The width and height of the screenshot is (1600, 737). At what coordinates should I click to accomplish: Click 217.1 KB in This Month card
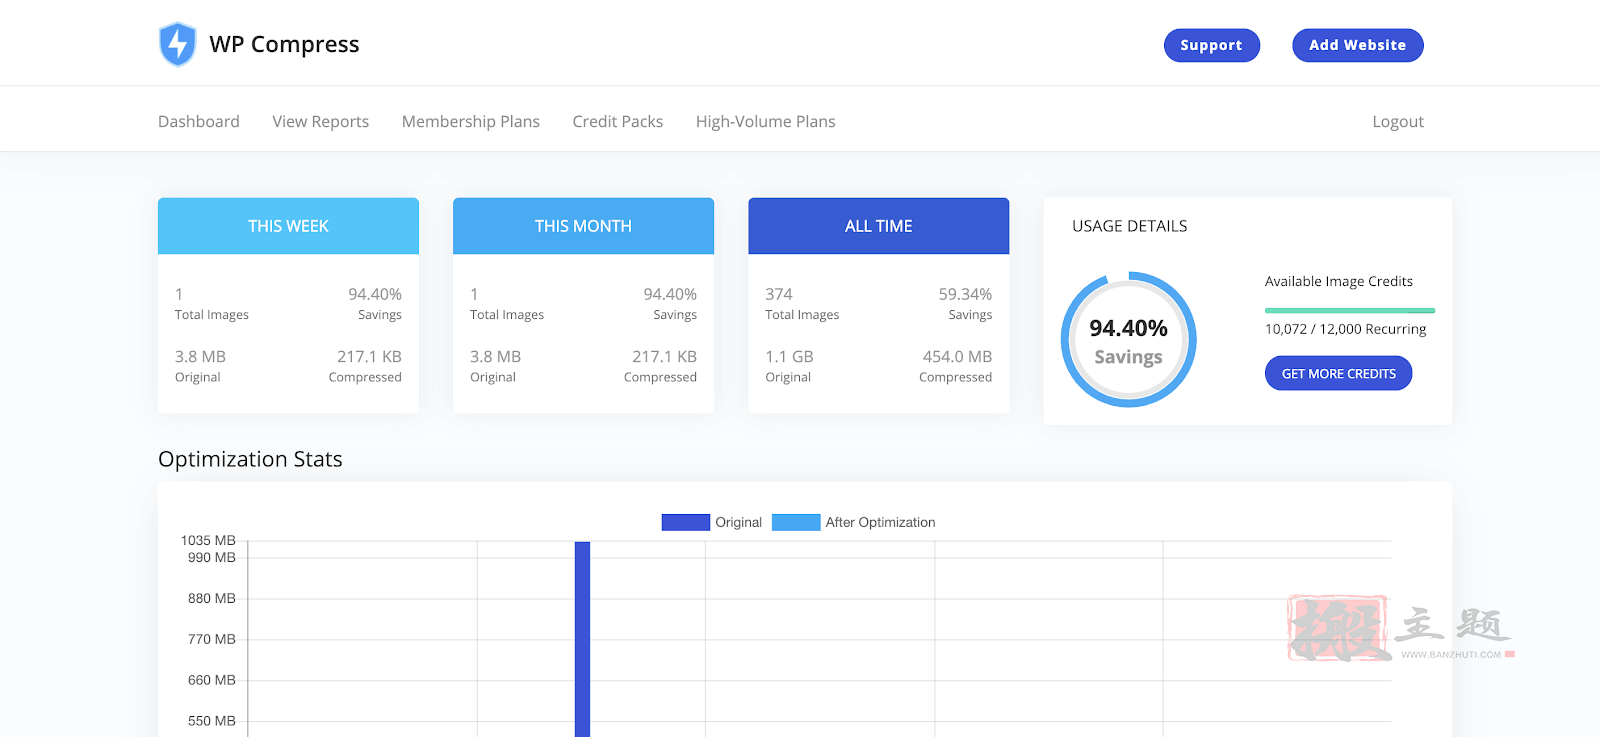pos(664,356)
